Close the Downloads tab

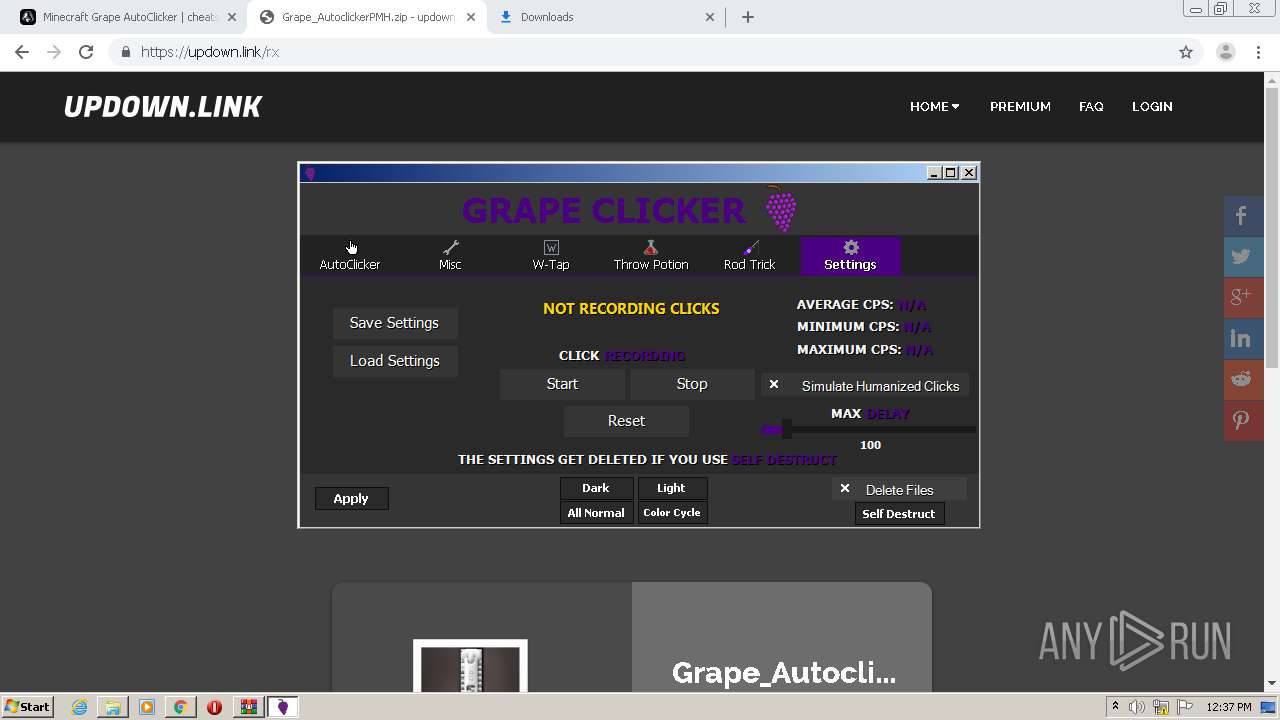tap(710, 17)
